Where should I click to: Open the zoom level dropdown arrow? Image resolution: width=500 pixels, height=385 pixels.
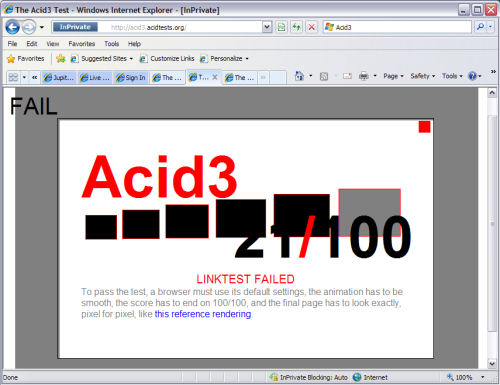coord(482,377)
